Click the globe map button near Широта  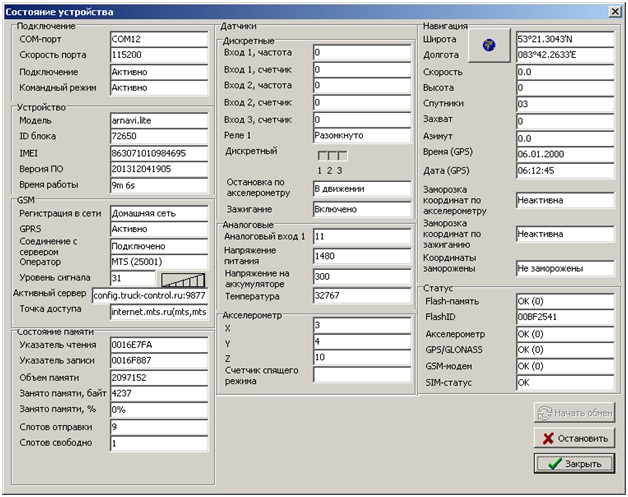click(489, 46)
